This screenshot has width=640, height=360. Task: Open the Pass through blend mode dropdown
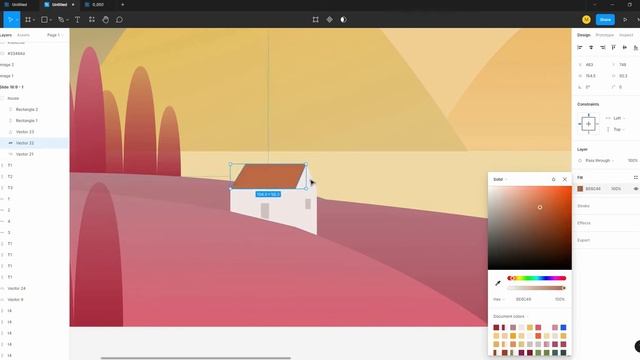point(599,160)
